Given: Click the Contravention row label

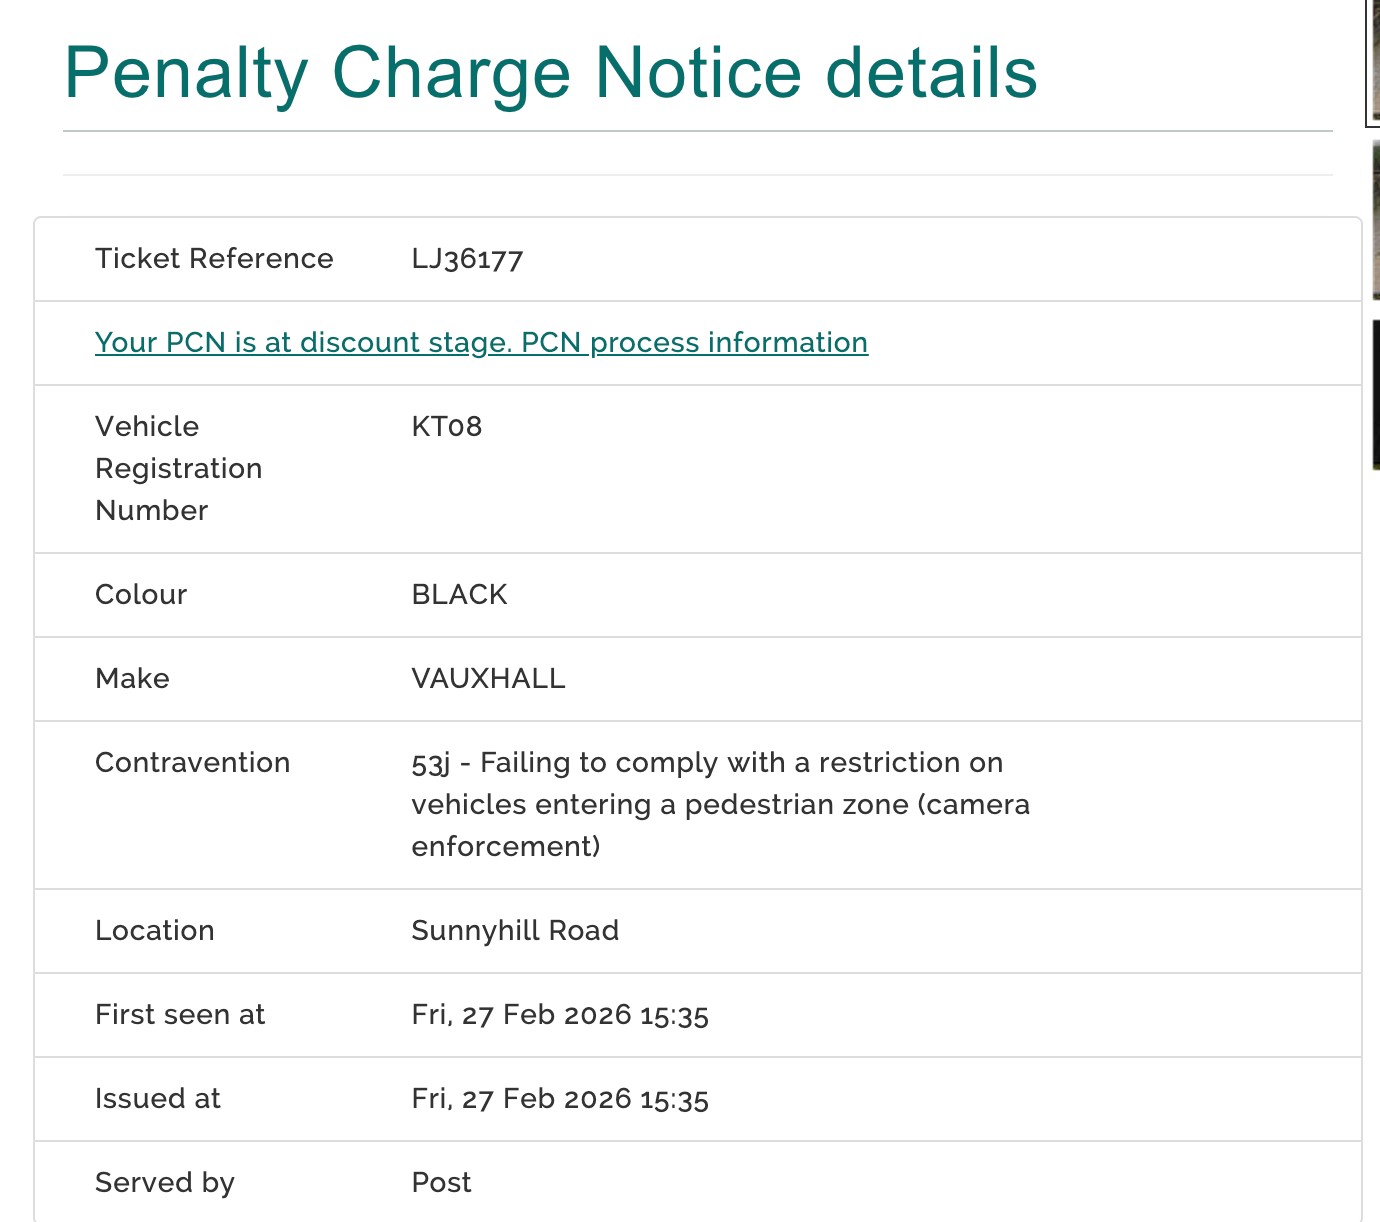Looking at the screenshot, I should tap(192, 763).
